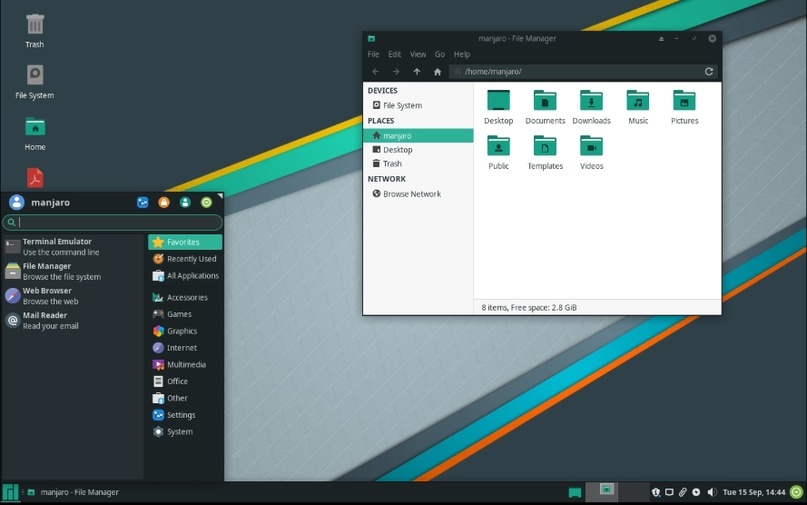Viewport: 807px width, 505px height.
Task: Toggle the show desktop panel button
Action: pyautogui.click(x=575, y=492)
